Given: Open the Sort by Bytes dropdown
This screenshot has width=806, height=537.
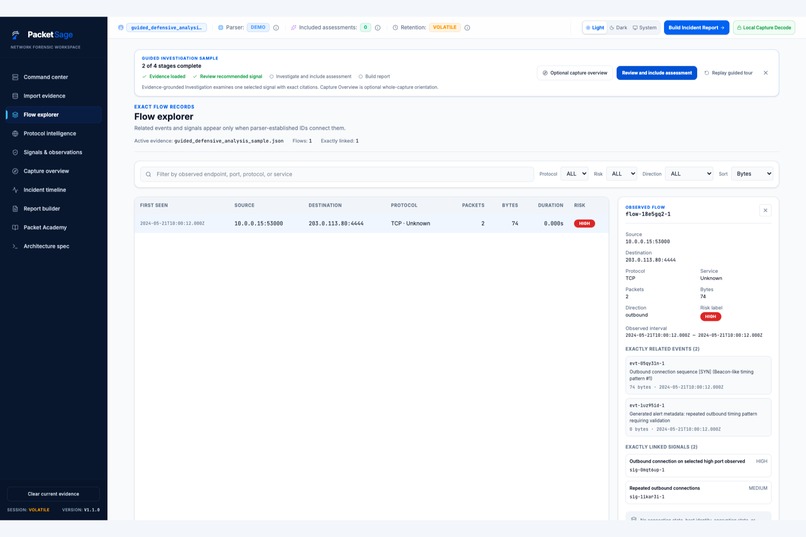Looking at the screenshot, I should coord(752,174).
